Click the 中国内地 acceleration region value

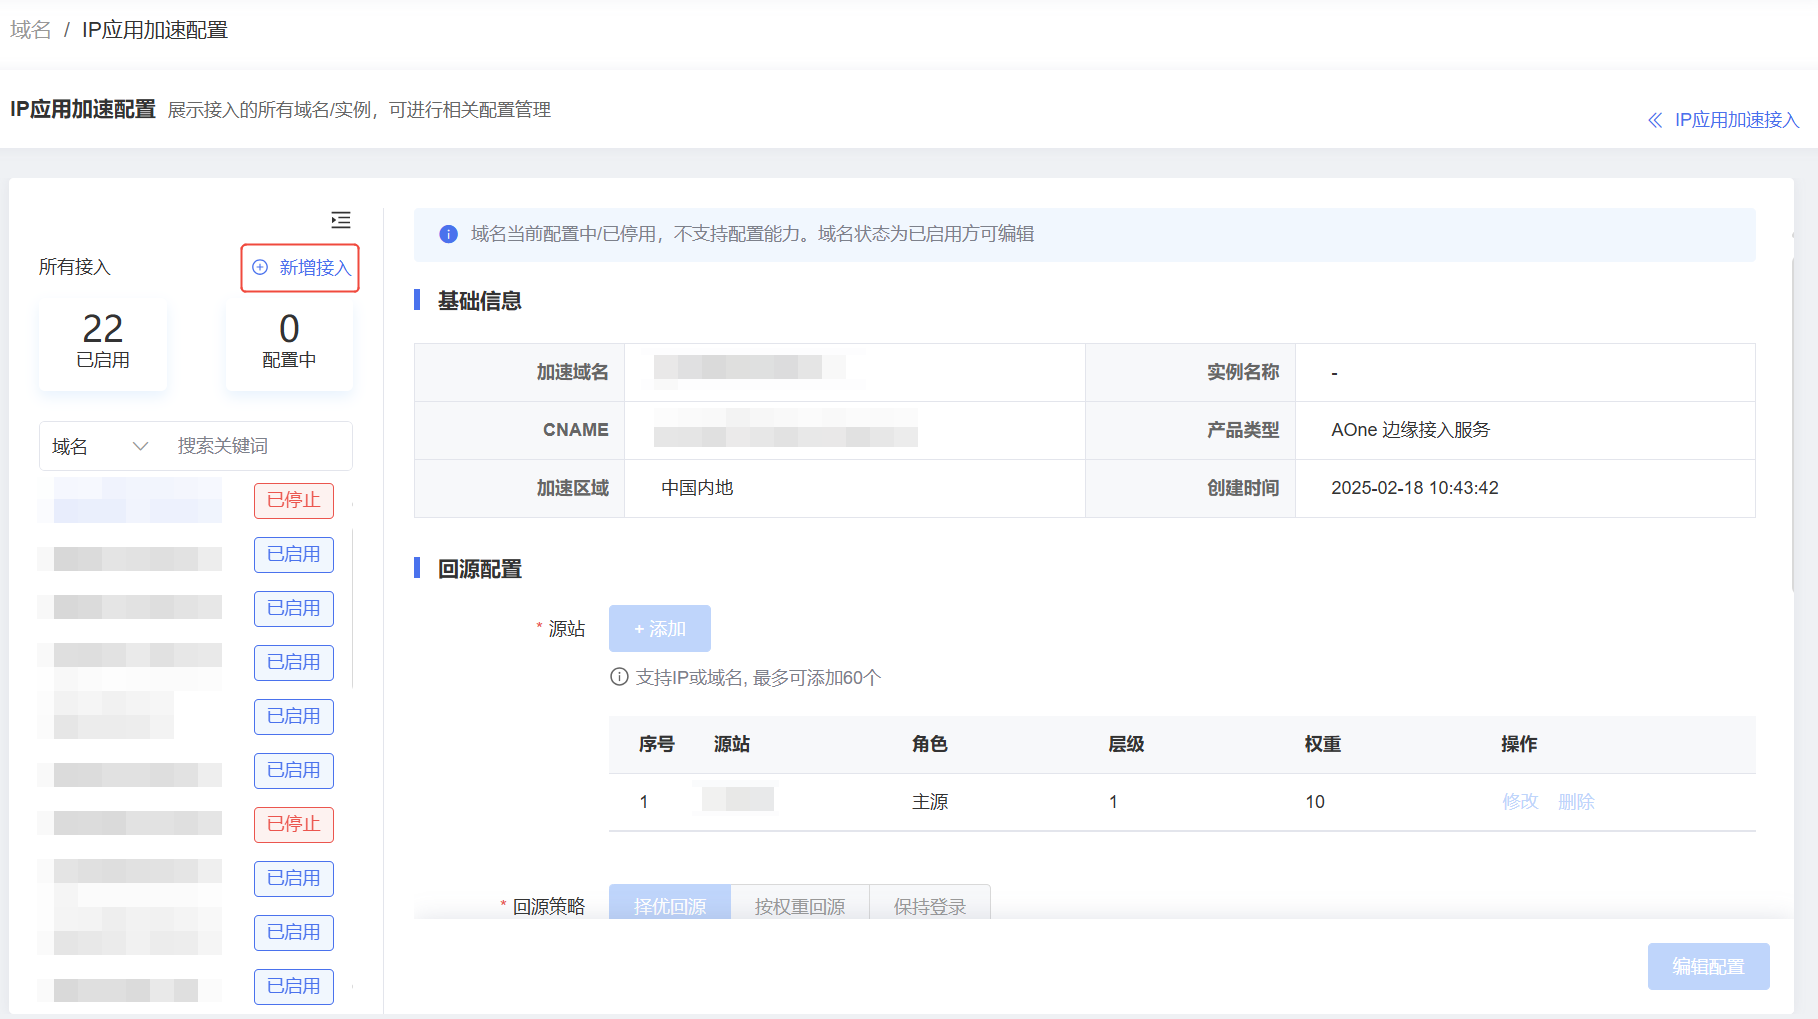[697, 488]
